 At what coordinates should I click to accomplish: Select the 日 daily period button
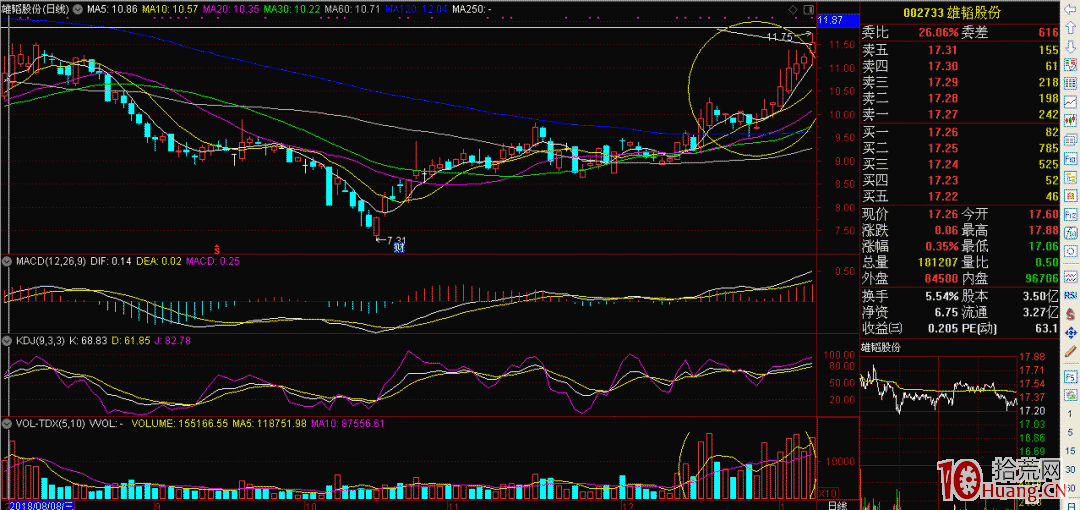point(1070,504)
